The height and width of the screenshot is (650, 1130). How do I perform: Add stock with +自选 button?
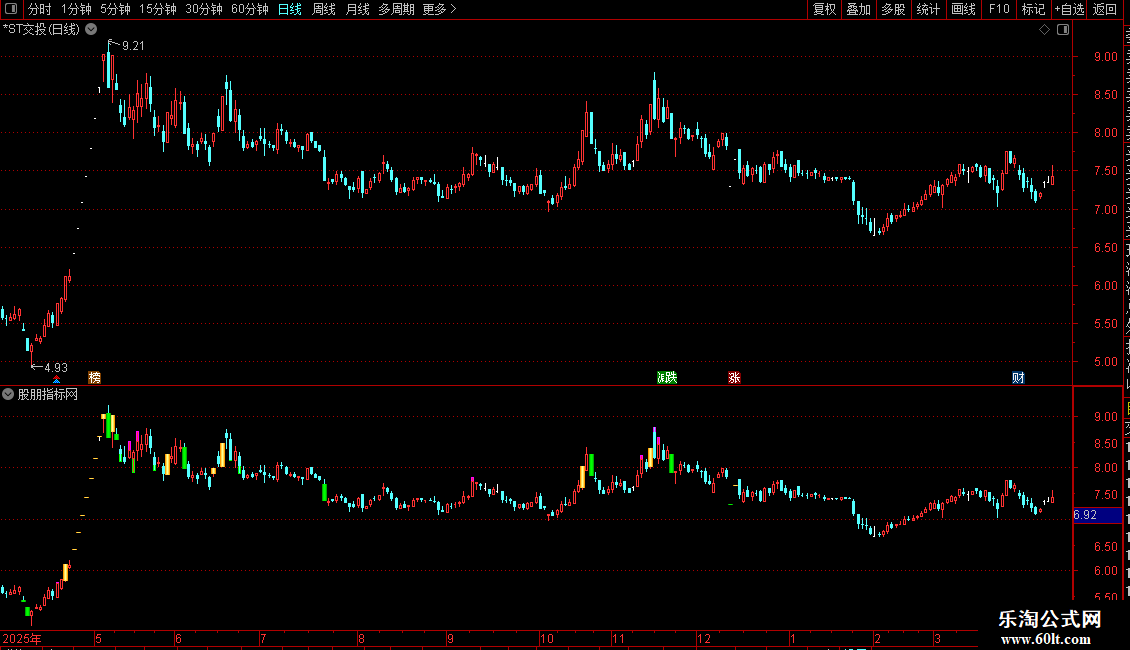click(x=1069, y=9)
